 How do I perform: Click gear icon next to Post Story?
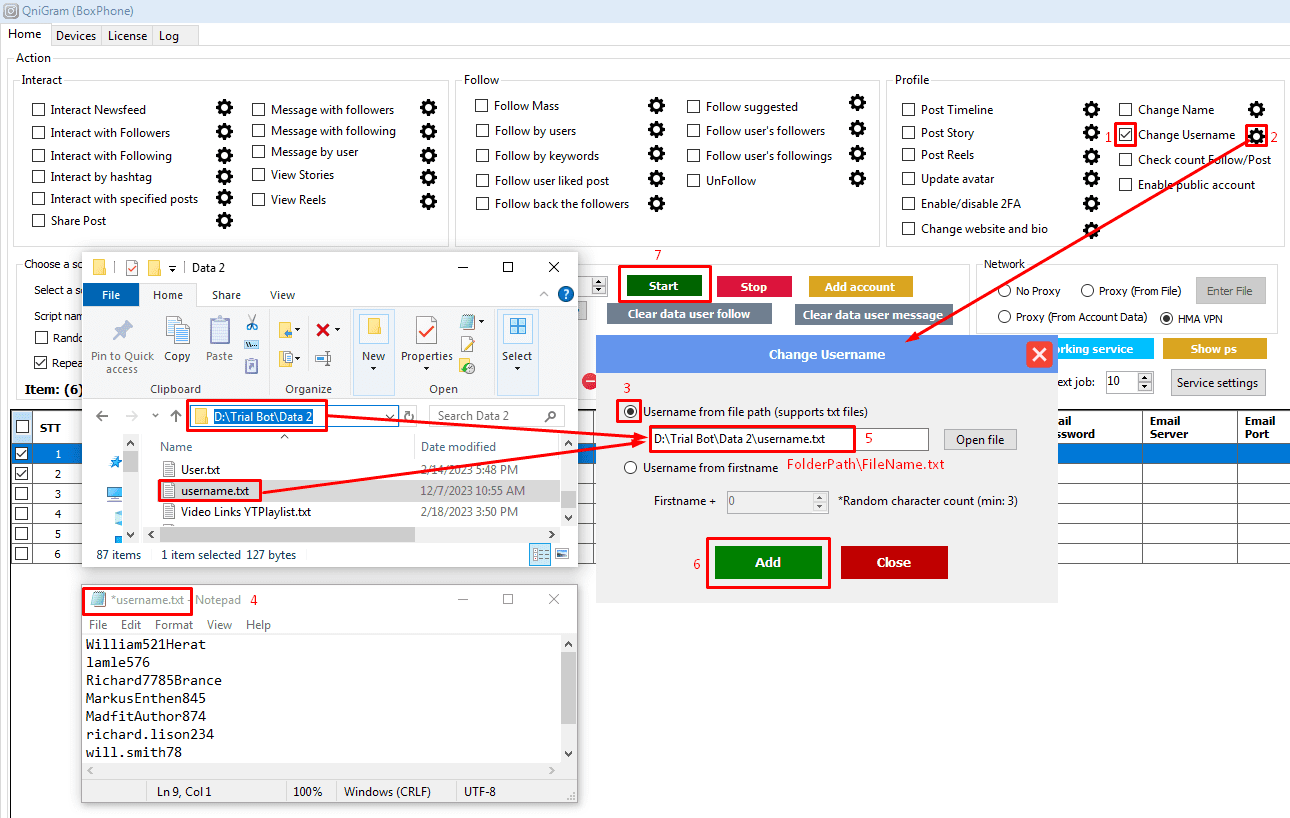(x=1091, y=133)
